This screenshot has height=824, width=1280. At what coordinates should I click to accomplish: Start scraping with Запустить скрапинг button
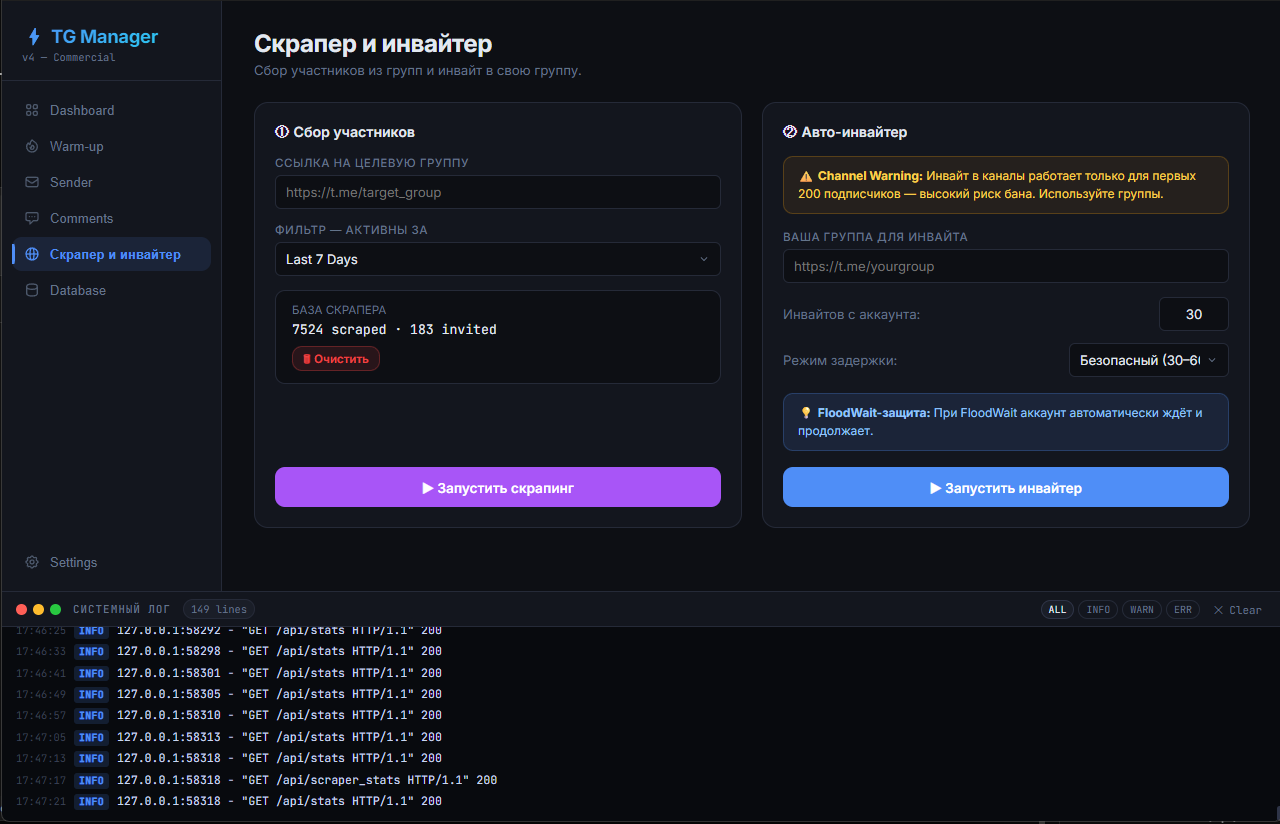tap(497, 487)
